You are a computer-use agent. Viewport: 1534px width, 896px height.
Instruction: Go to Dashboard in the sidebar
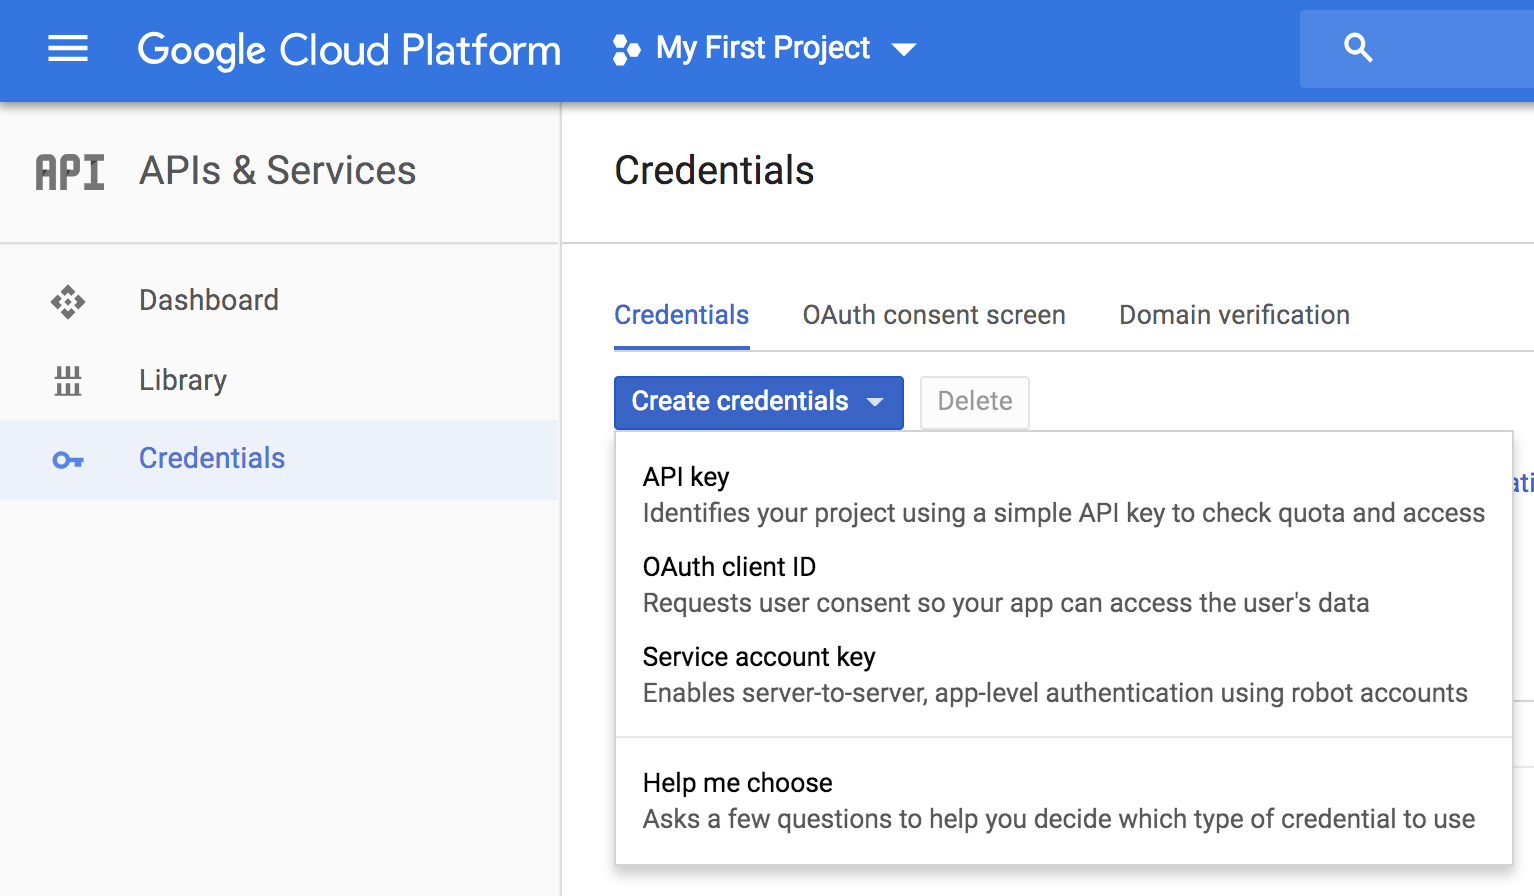tap(209, 300)
